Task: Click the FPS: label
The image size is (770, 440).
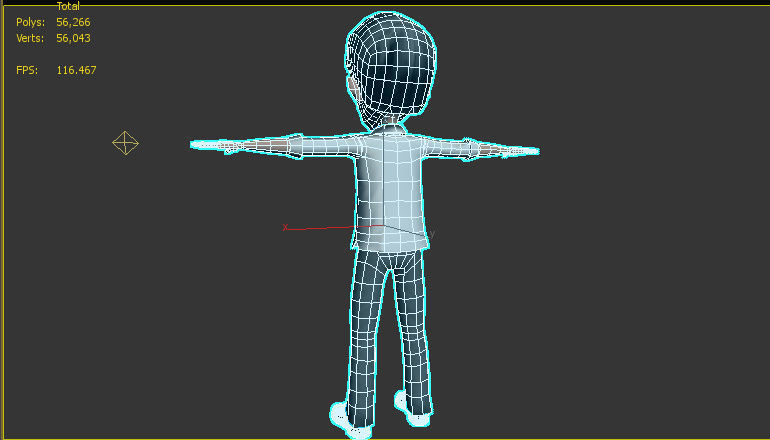Action: point(27,70)
